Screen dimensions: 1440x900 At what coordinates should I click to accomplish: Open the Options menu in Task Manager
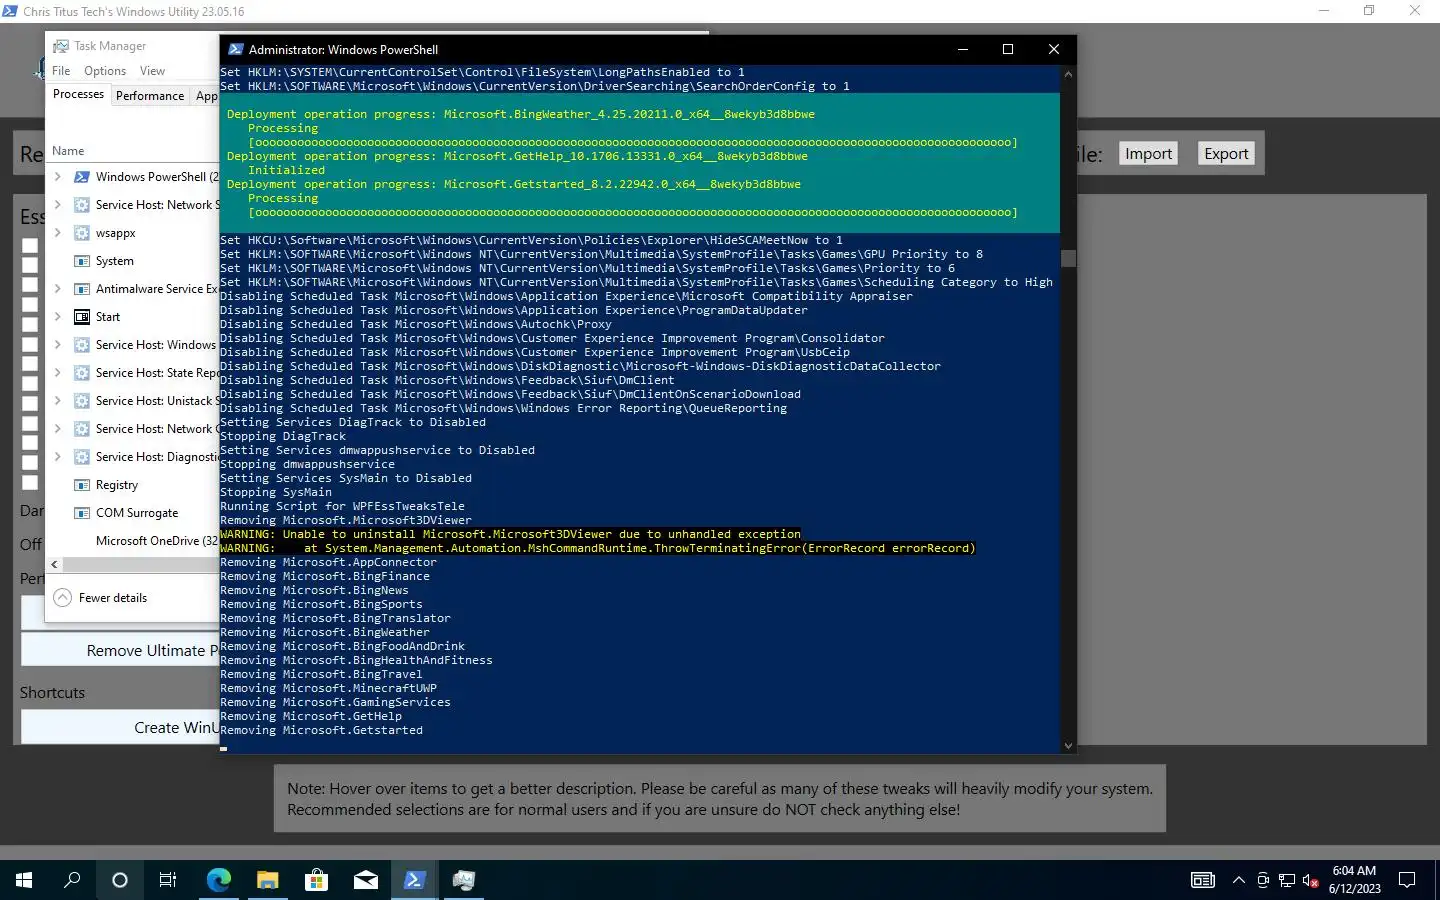point(105,71)
